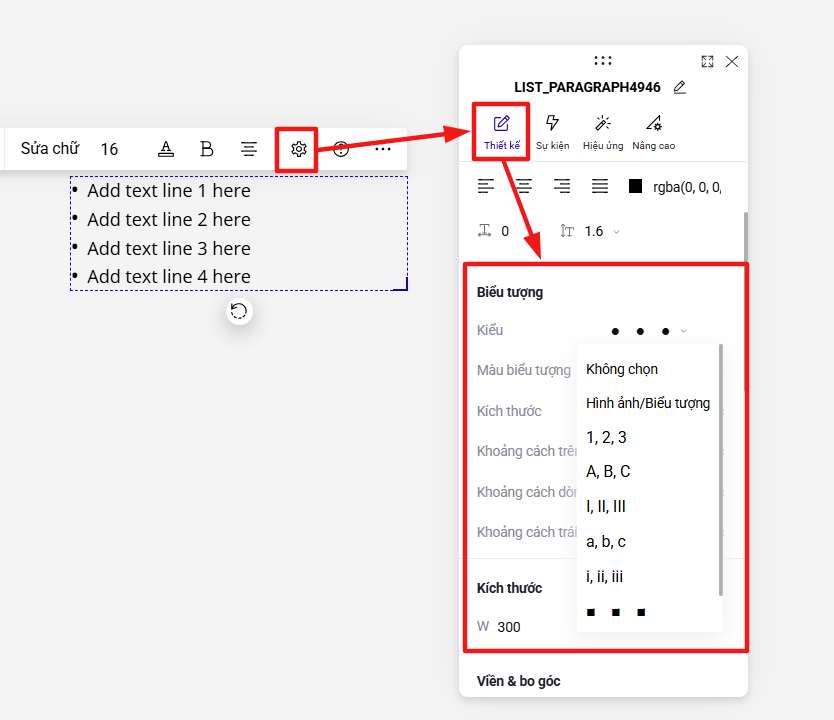Image resolution: width=834 pixels, height=720 pixels.
Task: Click Sửa chữ edit text button
Action: [x=50, y=148]
